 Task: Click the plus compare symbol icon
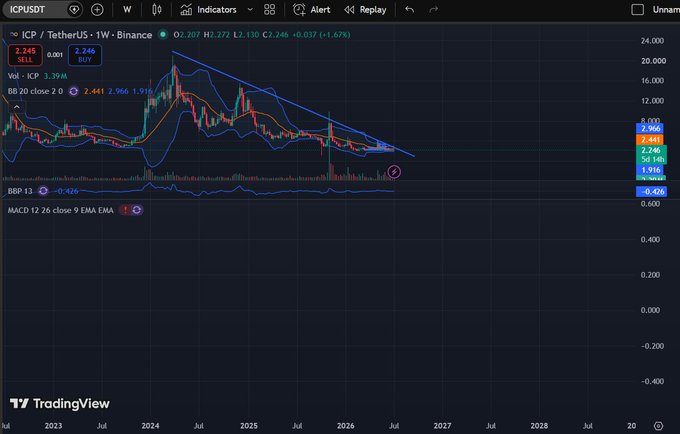coord(97,10)
